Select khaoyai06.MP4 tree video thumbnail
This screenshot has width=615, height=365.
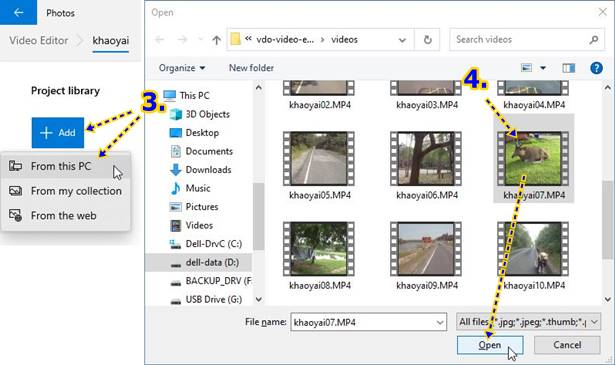[x=426, y=159]
